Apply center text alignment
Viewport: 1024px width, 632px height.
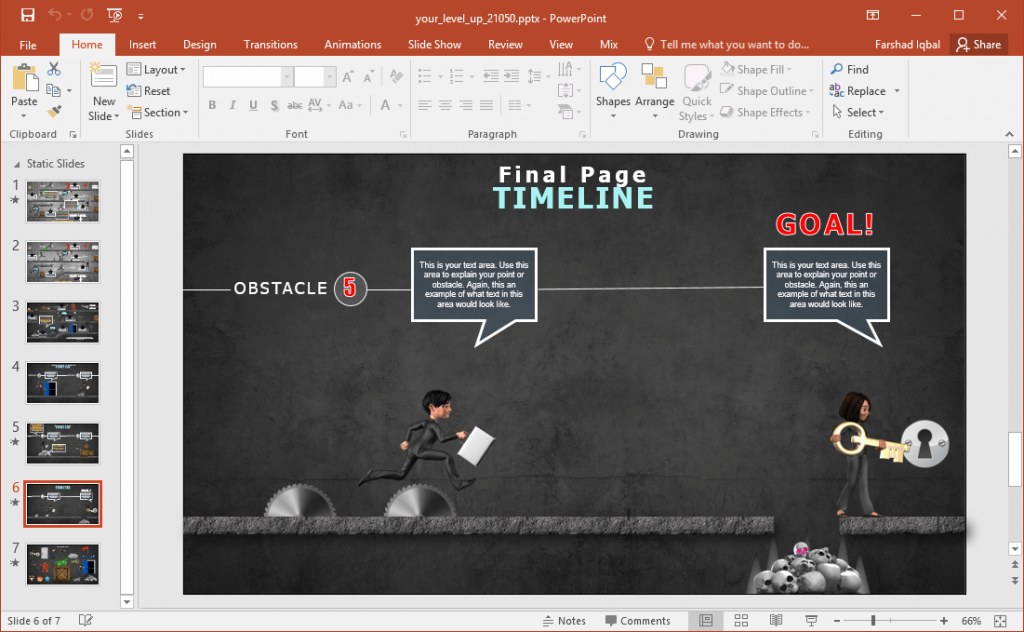pyautogui.click(x=444, y=105)
